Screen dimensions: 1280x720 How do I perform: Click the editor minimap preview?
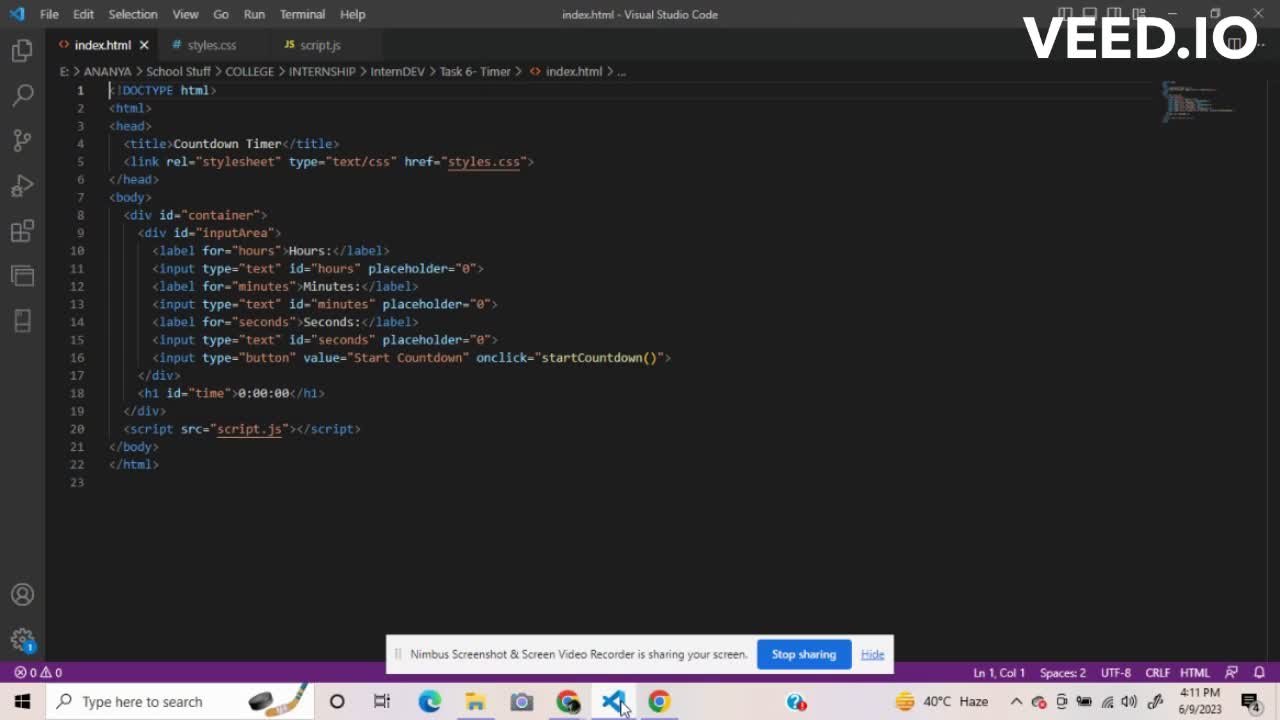point(1198,101)
